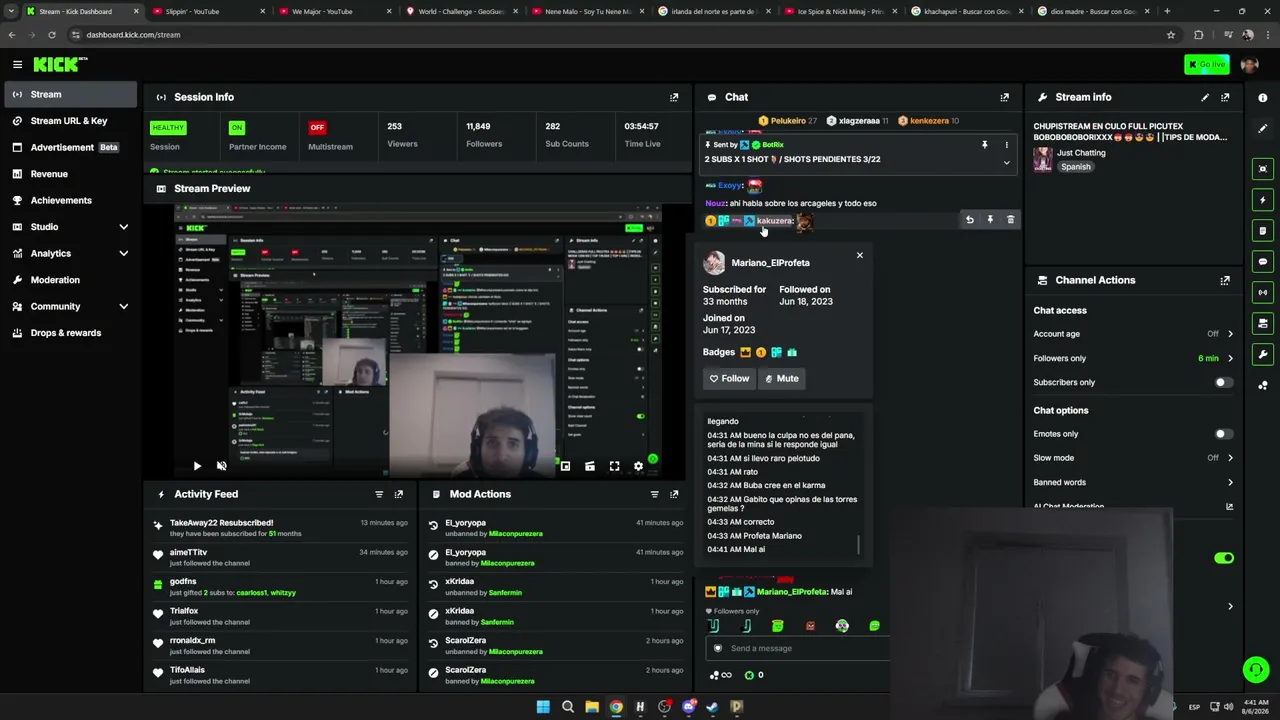The image size is (1280, 720).
Task: Open File Explorer from the taskbar
Action: coord(592,707)
